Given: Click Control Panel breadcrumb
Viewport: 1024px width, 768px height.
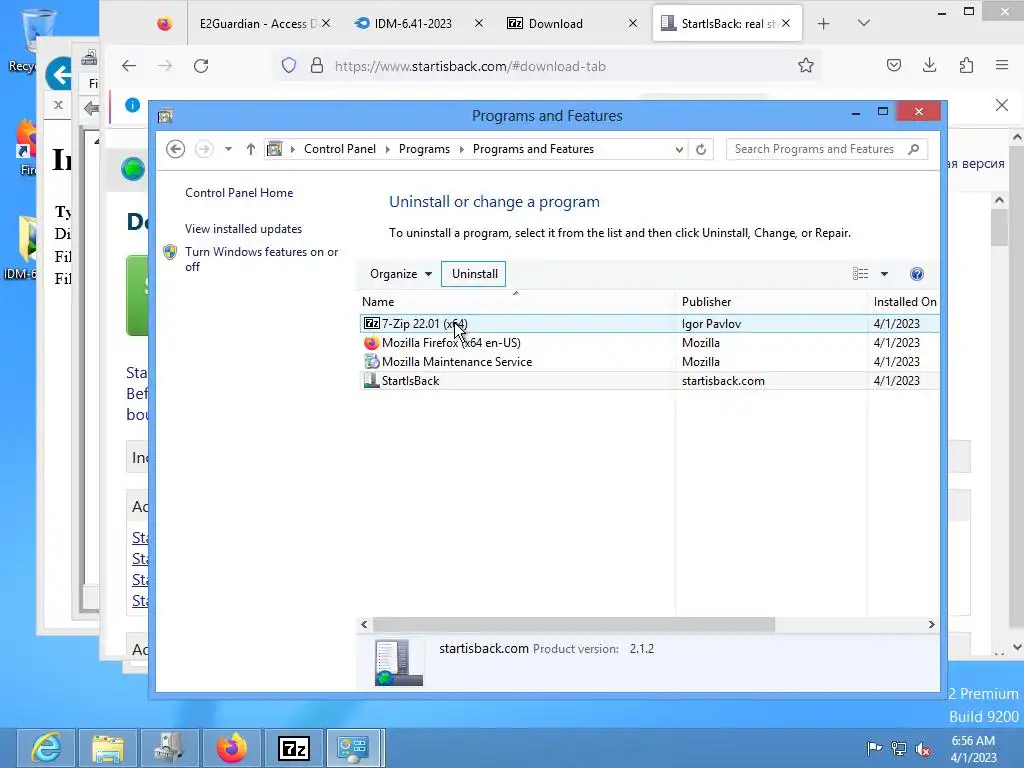Looking at the screenshot, I should (340, 149).
